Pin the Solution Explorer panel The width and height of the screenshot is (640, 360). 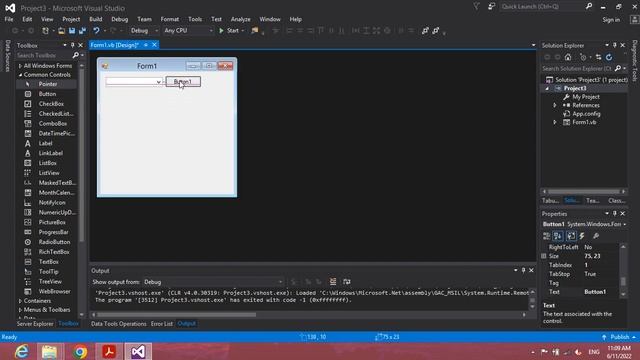(x=615, y=45)
